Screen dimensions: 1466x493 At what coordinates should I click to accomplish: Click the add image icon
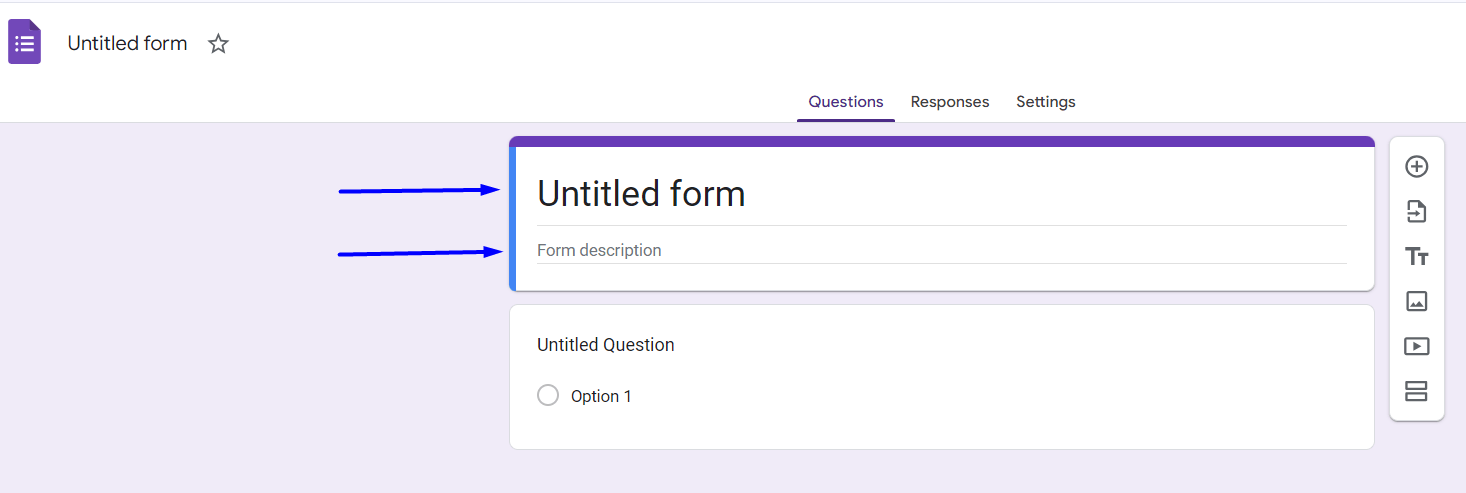[x=1416, y=301]
